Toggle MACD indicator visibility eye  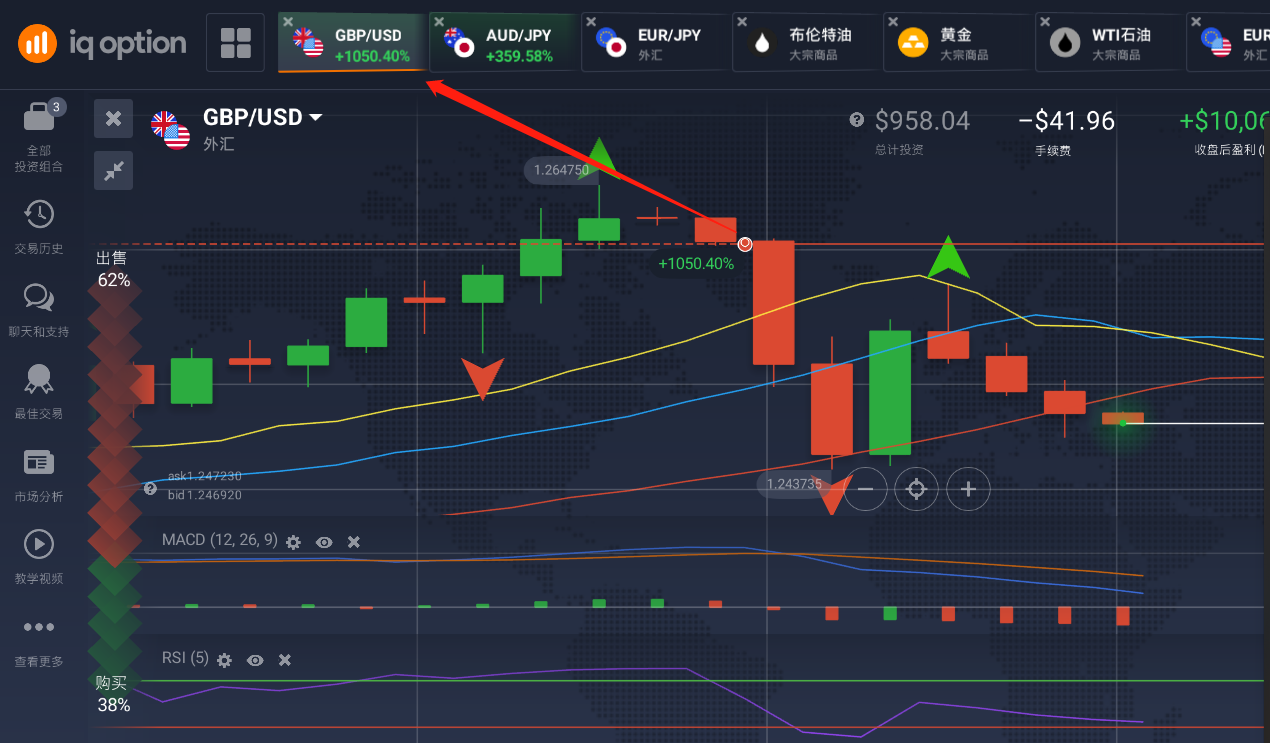tap(324, 542)
